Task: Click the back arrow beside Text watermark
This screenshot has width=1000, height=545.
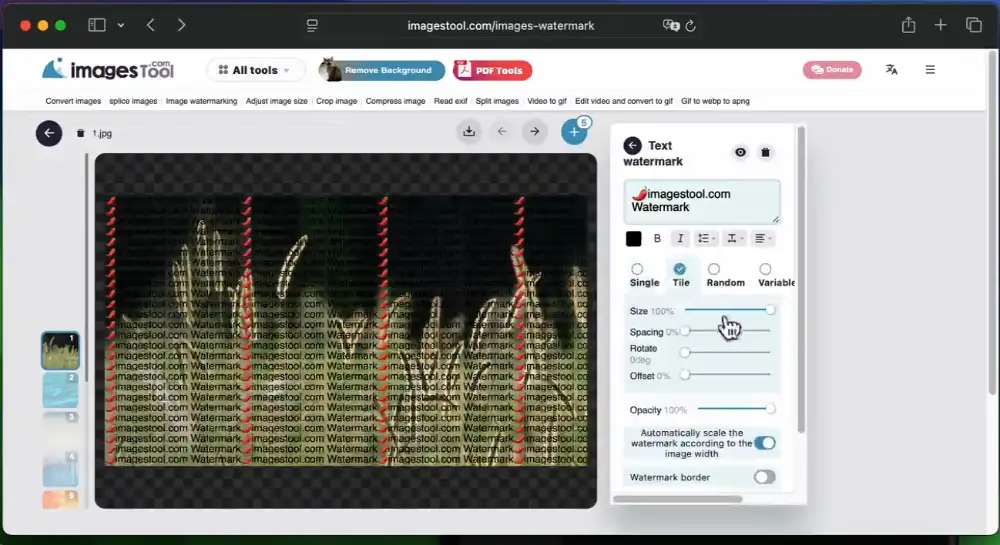Action: pyautogui.click(x=632, y=146)
